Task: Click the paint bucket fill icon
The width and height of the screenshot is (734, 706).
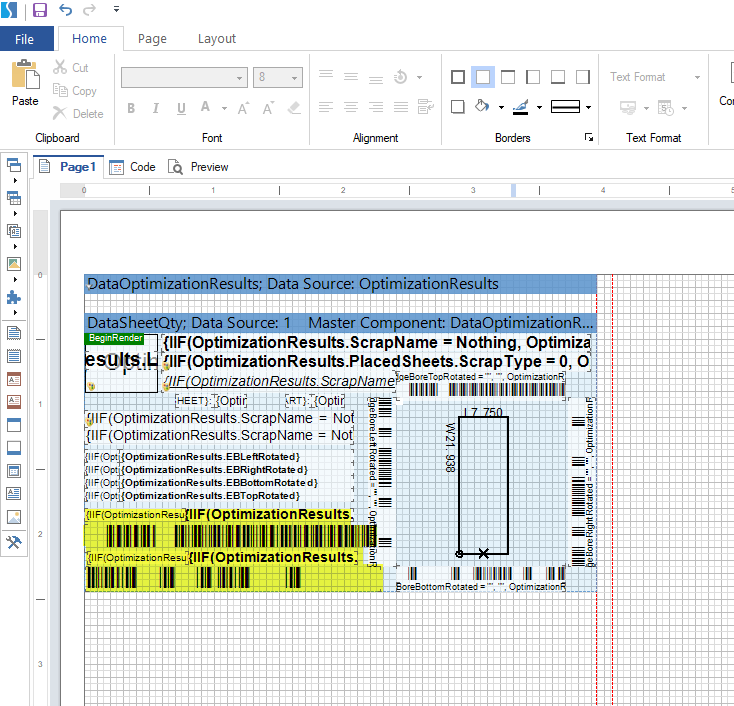Action: (x=482, y=106)
